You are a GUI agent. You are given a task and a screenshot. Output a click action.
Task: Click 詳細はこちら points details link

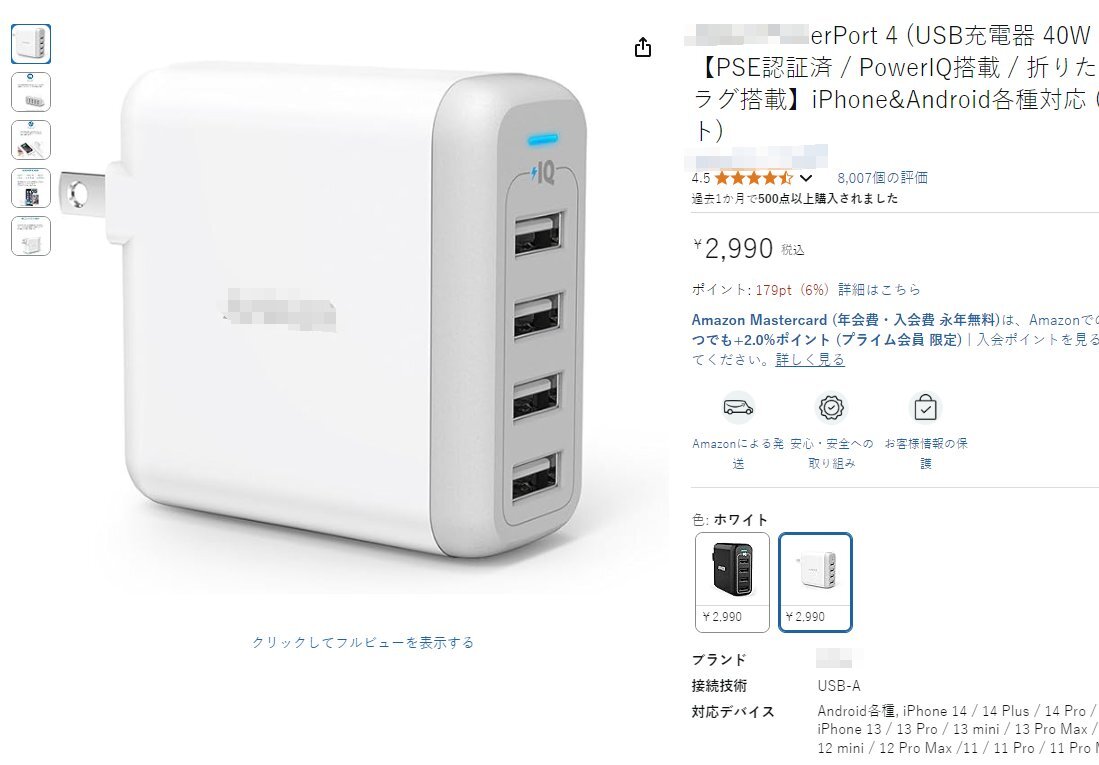point(880,290)
